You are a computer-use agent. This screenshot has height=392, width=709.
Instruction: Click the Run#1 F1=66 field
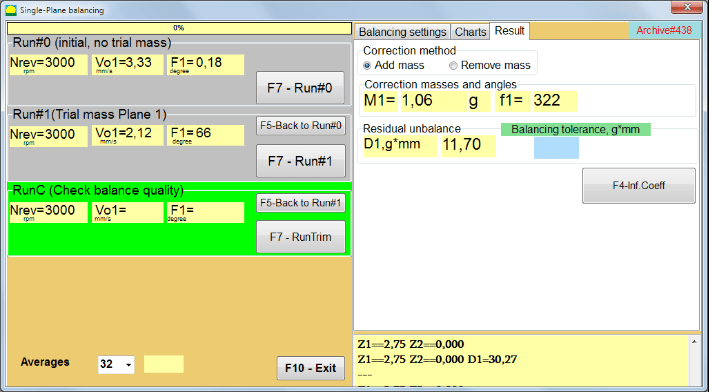tap(206, 136)
